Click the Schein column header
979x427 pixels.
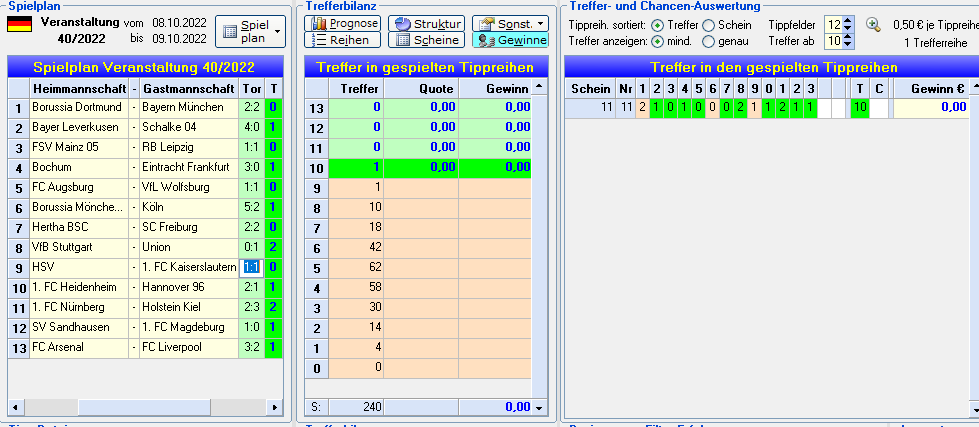click(x=591, y=89)
